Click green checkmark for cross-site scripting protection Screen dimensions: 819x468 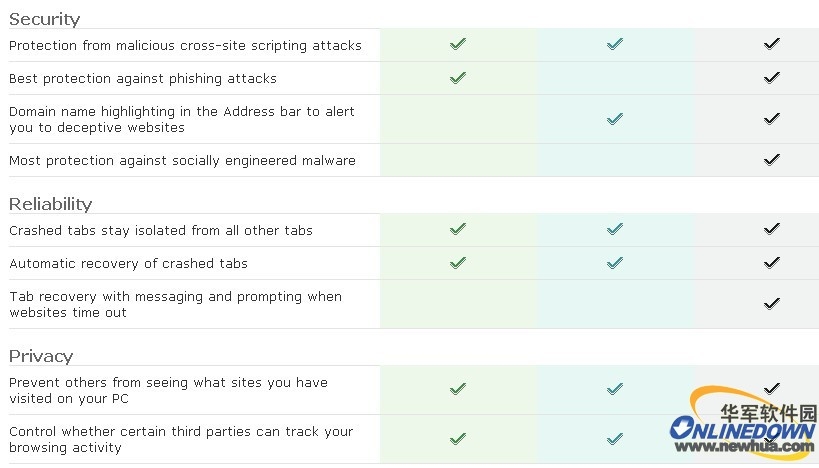point(458,44)
